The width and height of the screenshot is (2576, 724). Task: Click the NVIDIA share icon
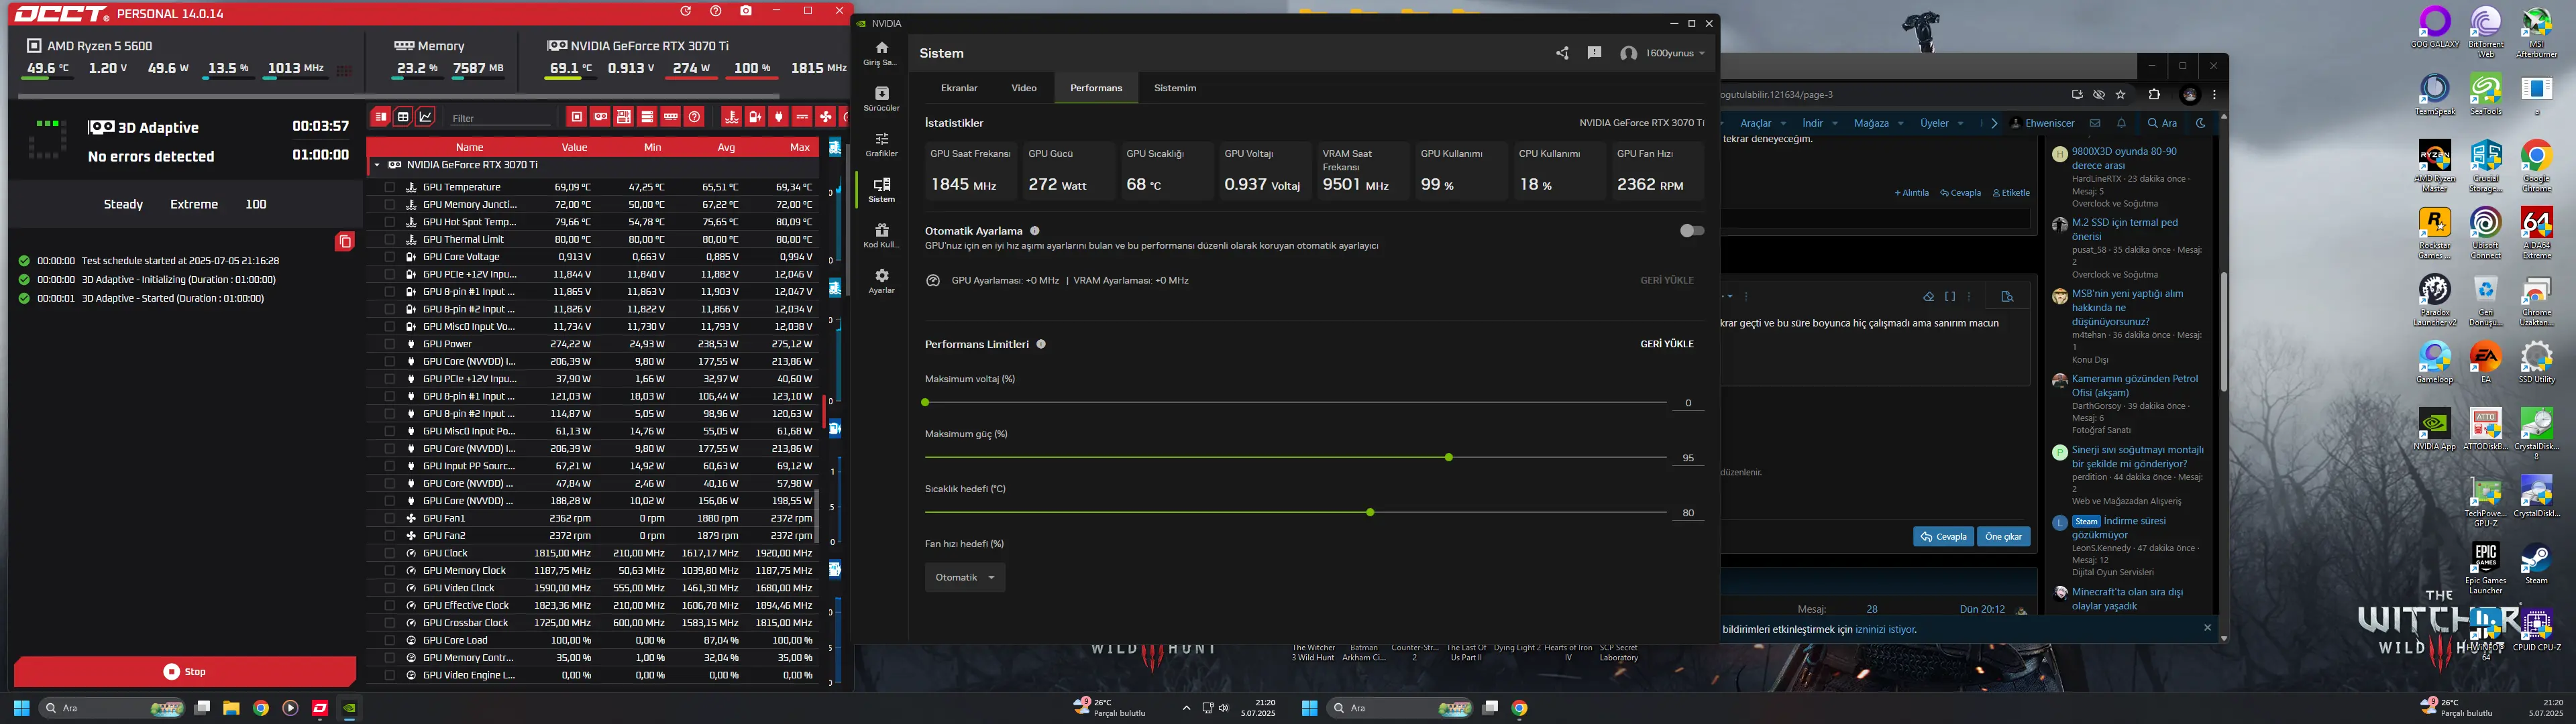point(1562,53)
